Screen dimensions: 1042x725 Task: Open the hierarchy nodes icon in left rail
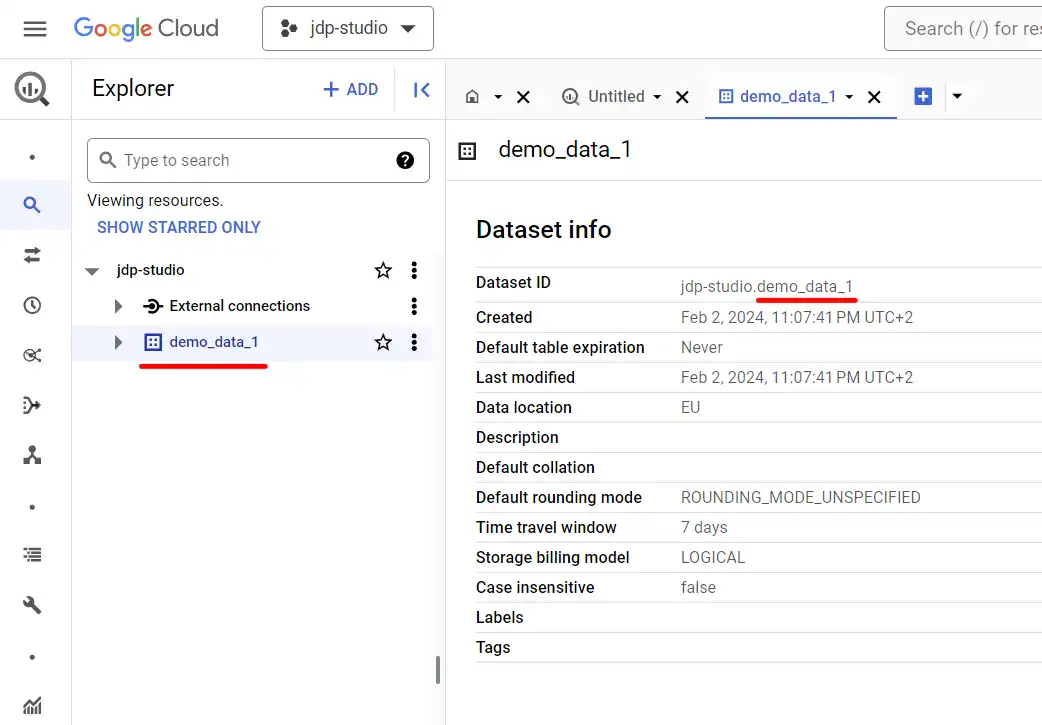(32, 455)
